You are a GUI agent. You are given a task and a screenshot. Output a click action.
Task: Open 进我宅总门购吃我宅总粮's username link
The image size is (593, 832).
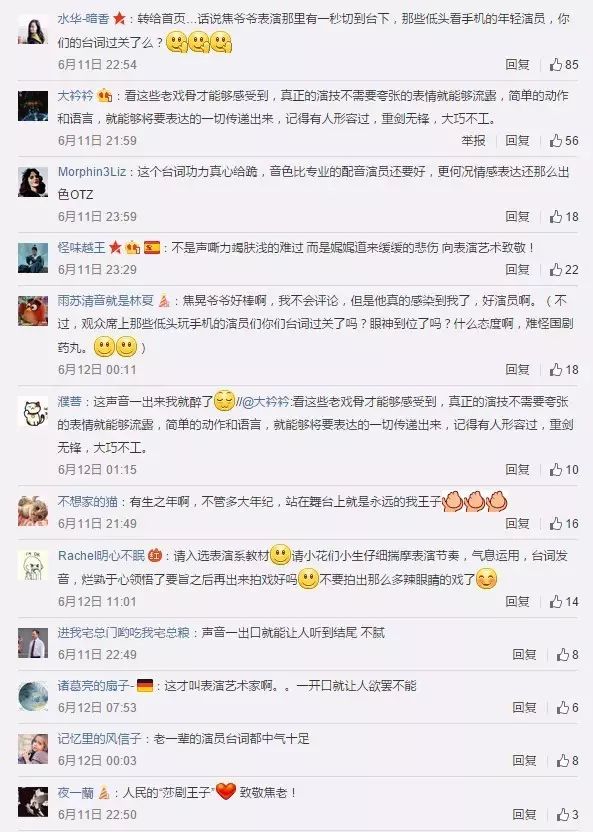pyautogui.click(x=124, y=632)
